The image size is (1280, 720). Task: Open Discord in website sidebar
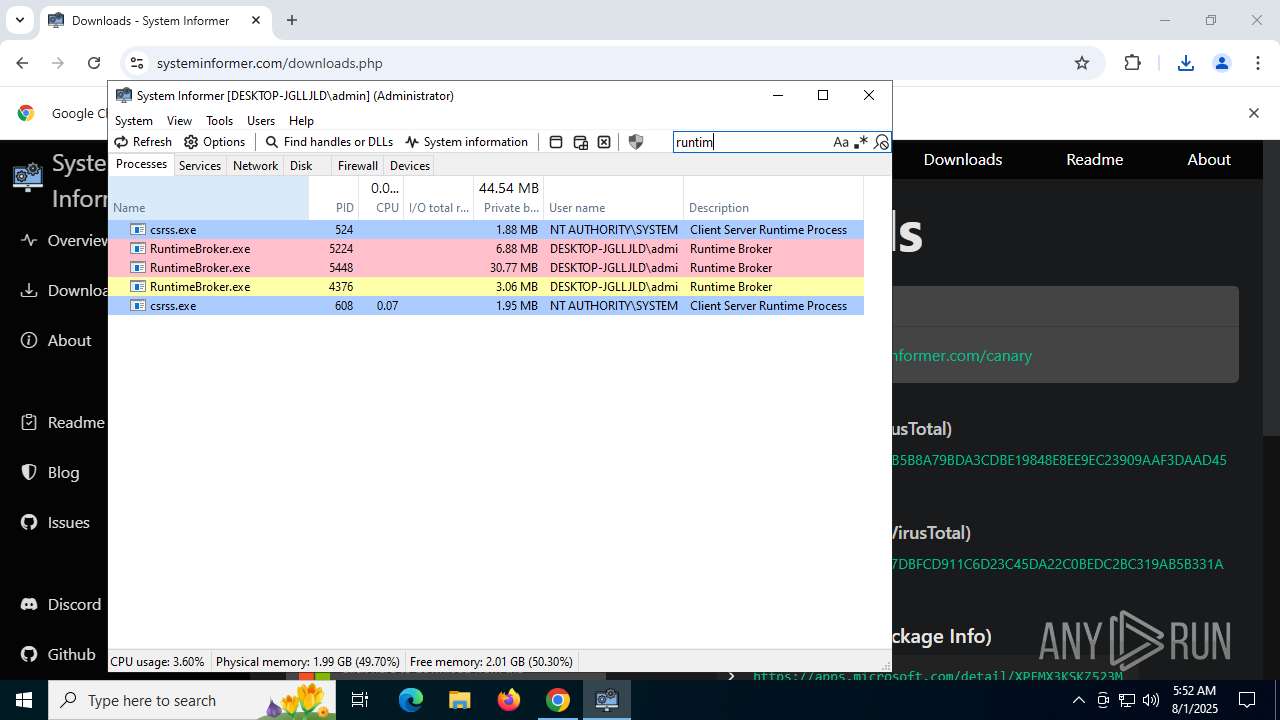(61, 604)
